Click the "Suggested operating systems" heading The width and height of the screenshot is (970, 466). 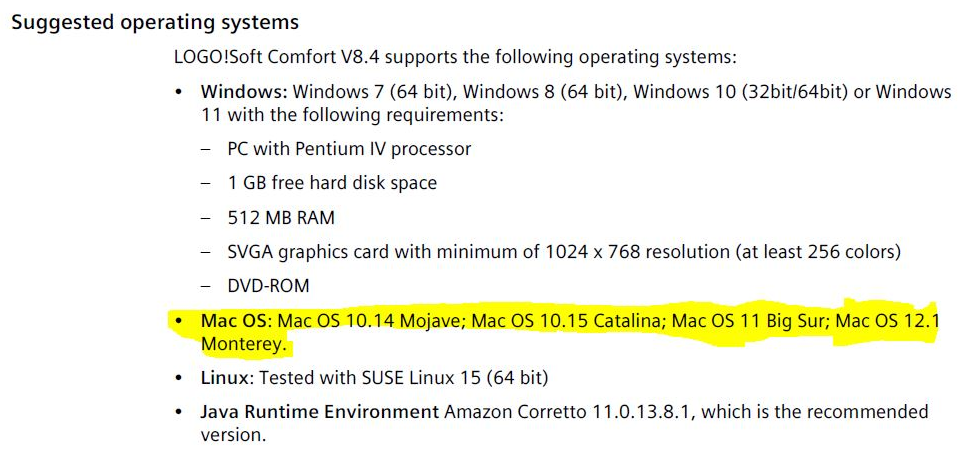[x=155, y=22]
